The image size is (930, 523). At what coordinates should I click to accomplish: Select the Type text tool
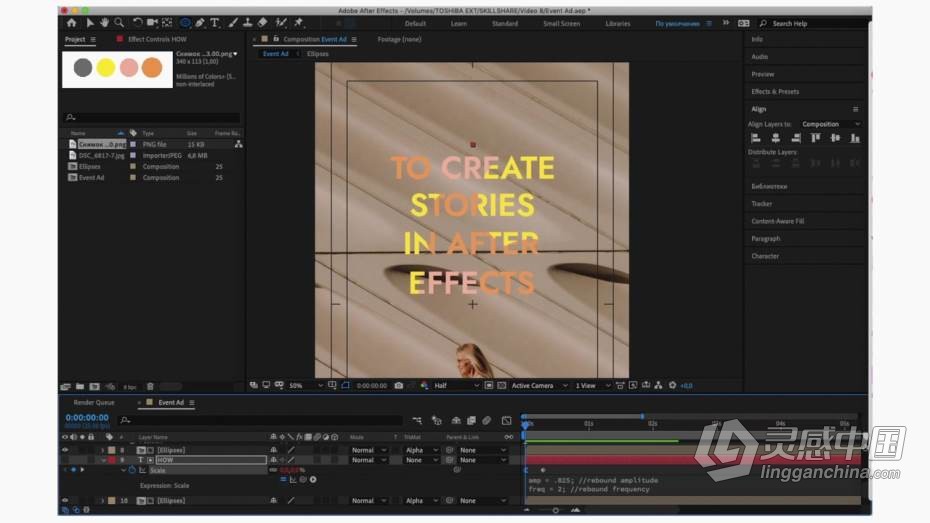214,23
